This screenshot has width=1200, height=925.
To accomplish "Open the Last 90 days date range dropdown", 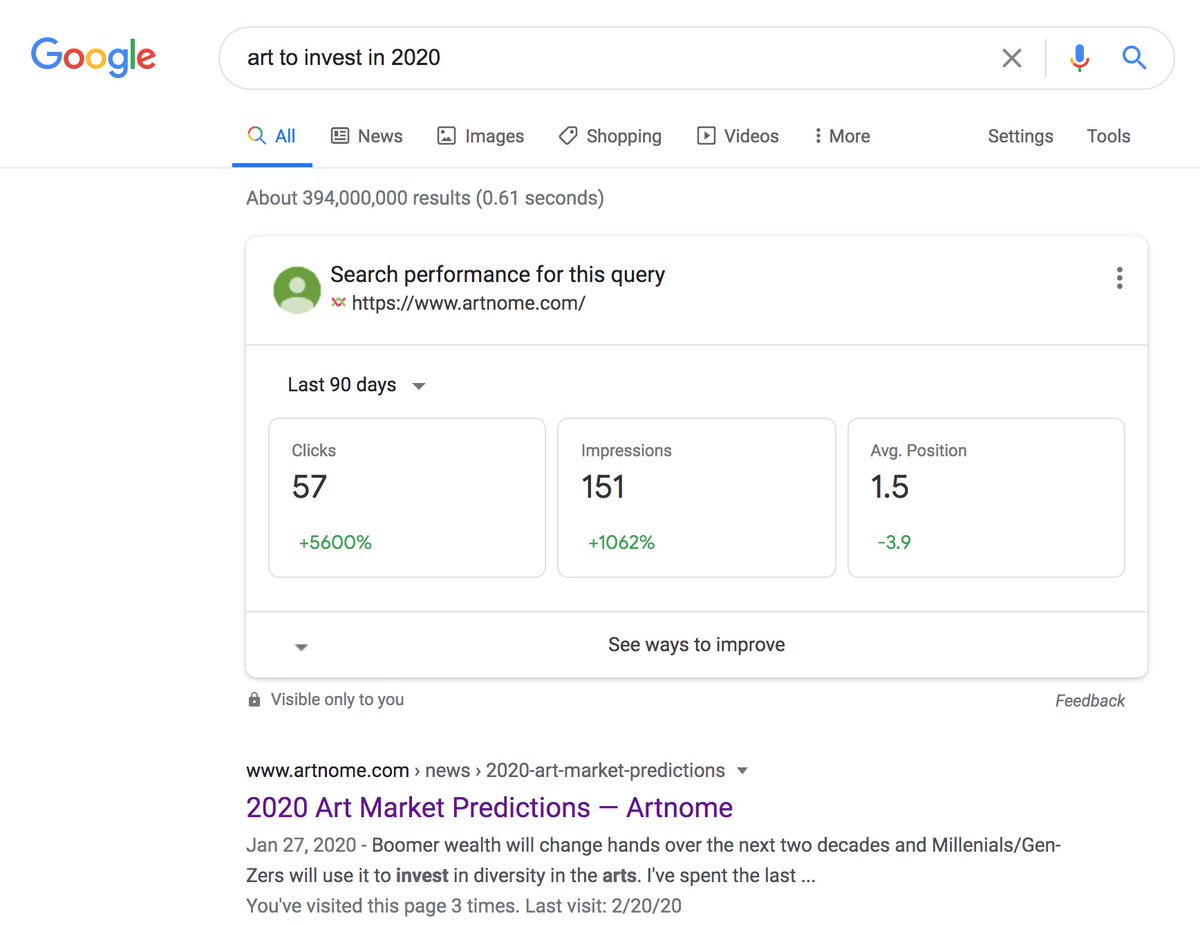I will click(x=357, y=385).
